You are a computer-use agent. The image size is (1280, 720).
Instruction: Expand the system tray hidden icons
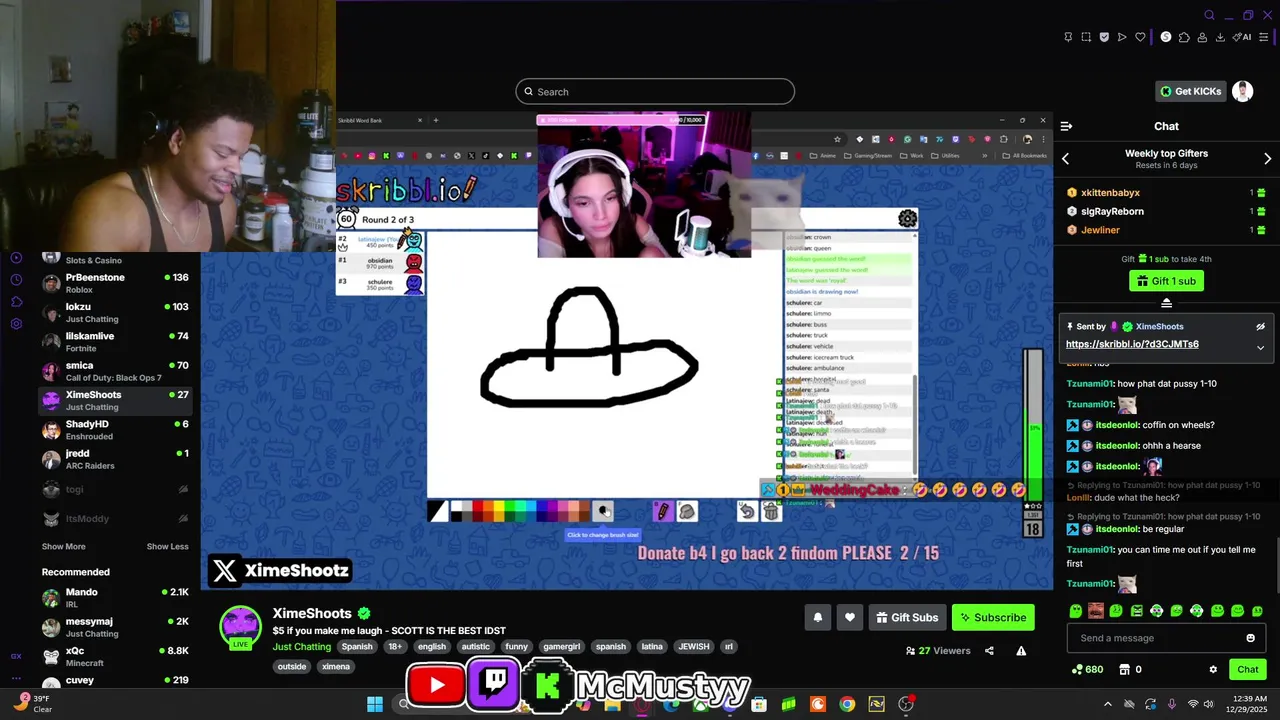point(1107,704)
